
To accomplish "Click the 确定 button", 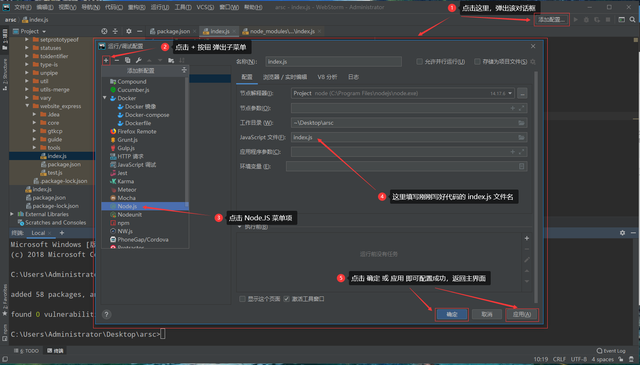I will point(451,314).
